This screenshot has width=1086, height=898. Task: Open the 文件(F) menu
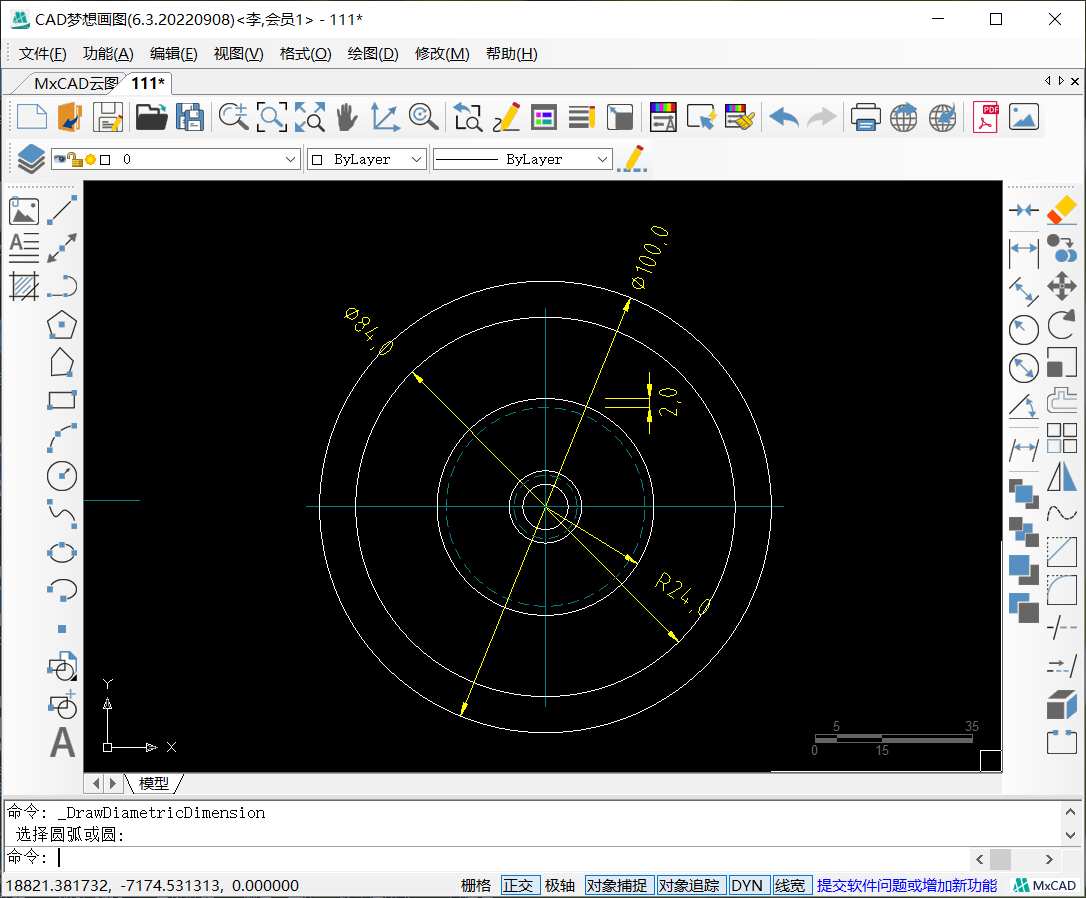click(x=42, y=54)
